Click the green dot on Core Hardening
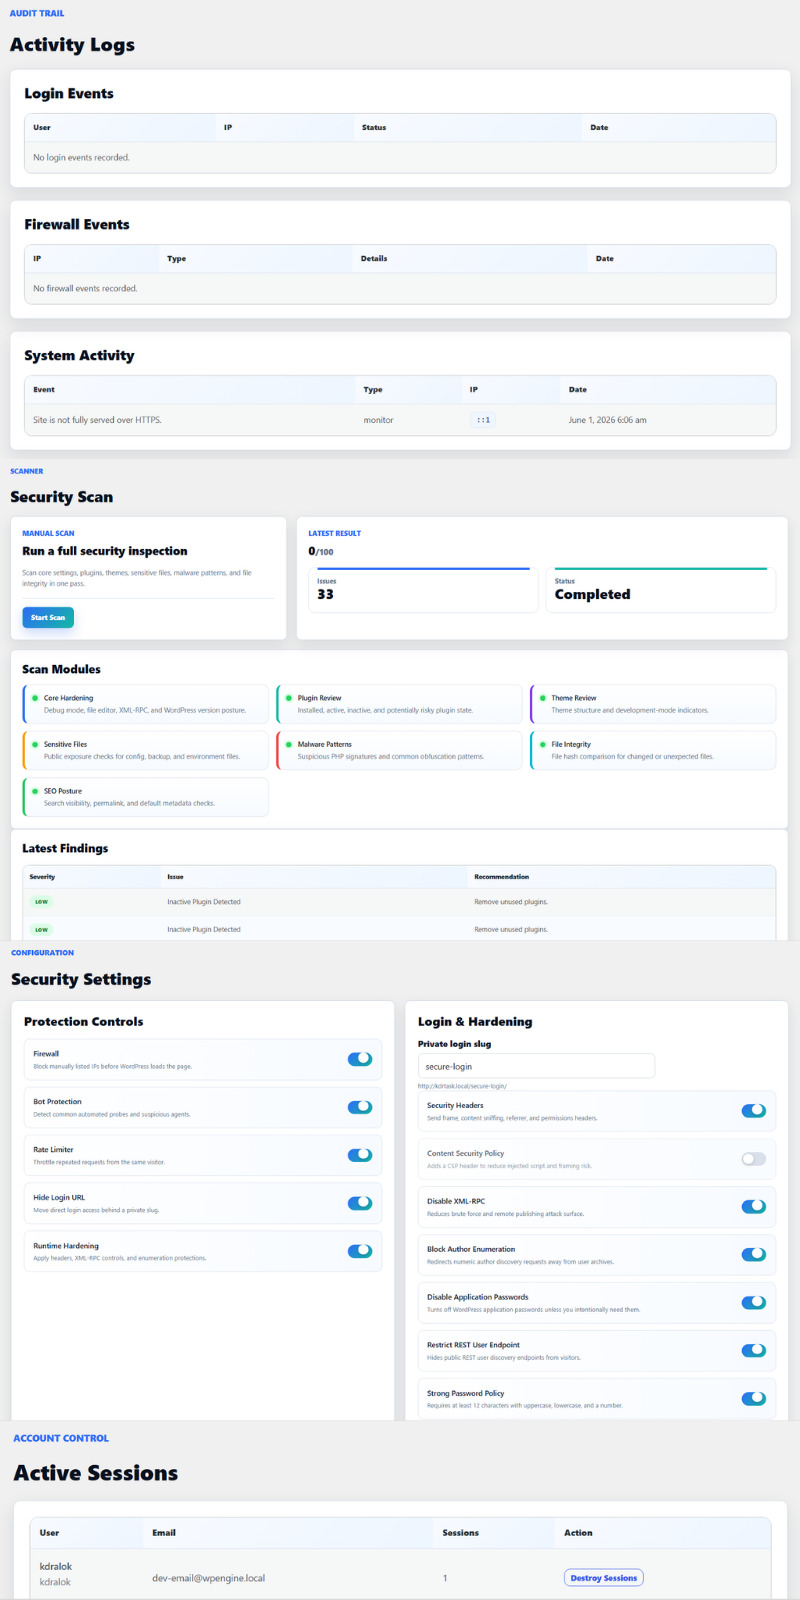 coord(34,698)
